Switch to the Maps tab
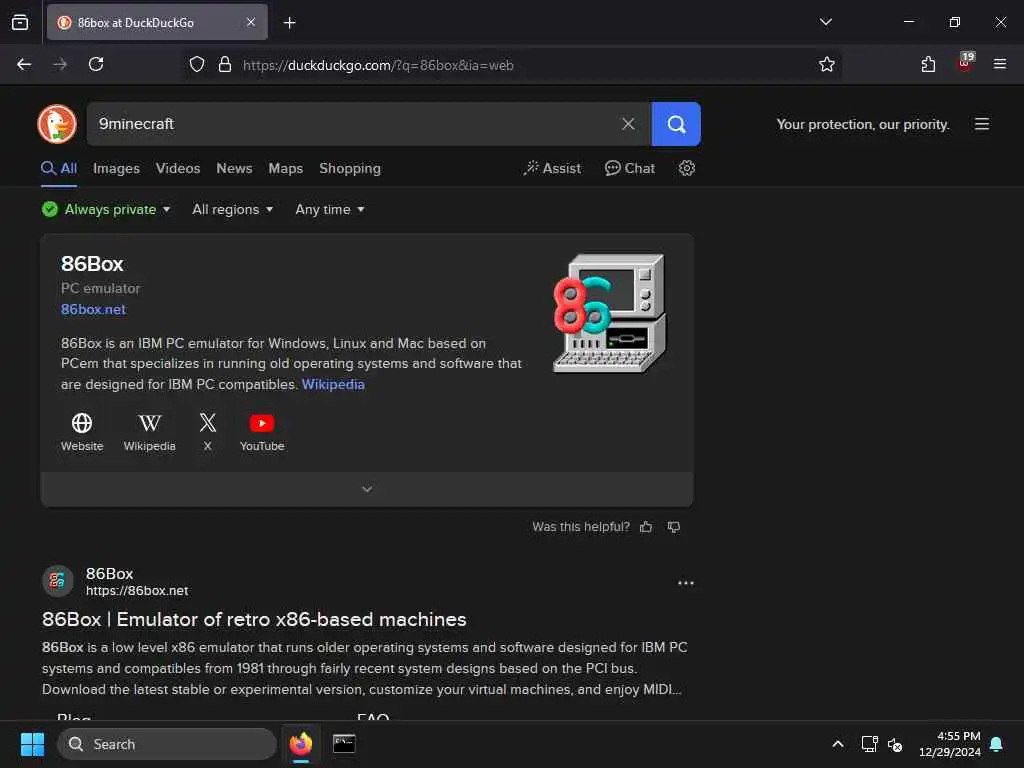This screenshot has width=1024, height=768. click(x=285, y=168)
